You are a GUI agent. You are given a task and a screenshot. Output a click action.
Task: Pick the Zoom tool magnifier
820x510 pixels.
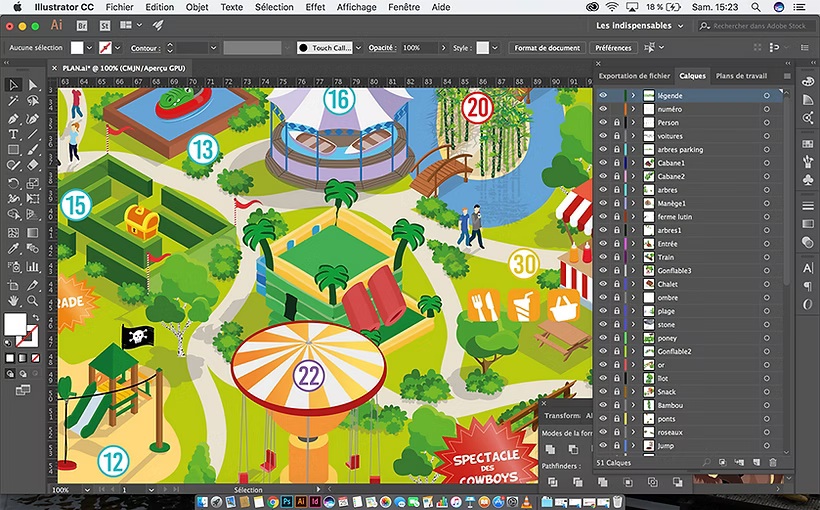[x=32, y=299]
